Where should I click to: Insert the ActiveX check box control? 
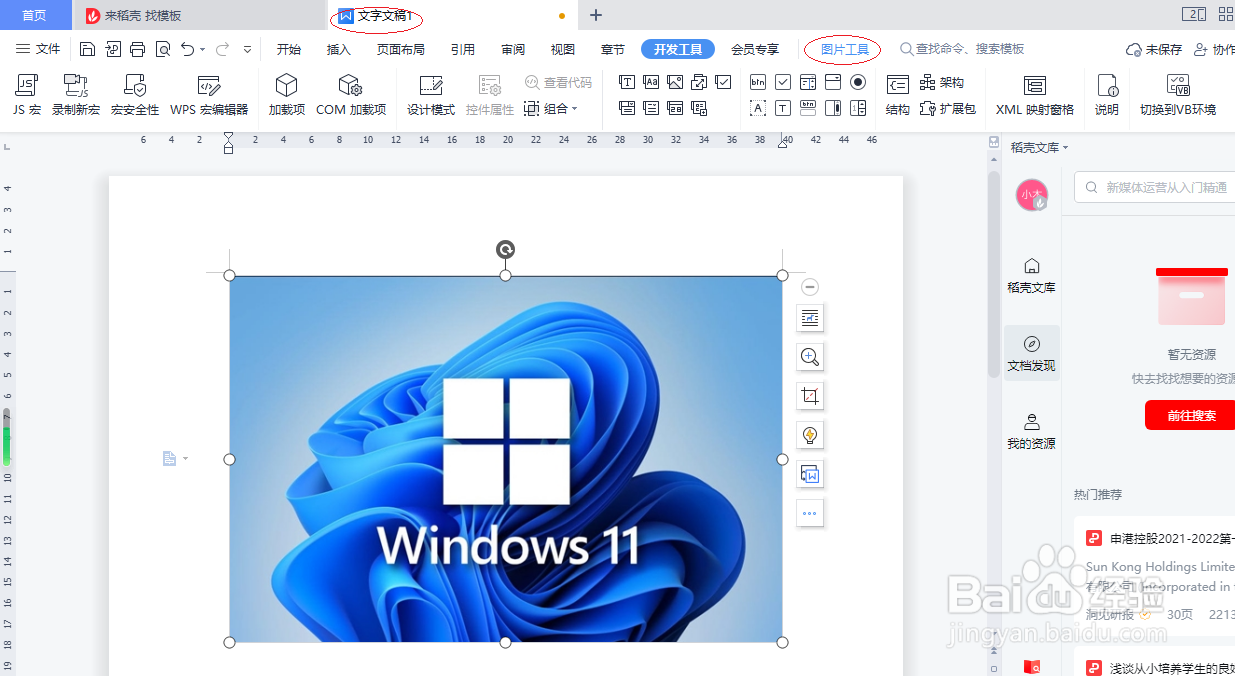point(783,82)
